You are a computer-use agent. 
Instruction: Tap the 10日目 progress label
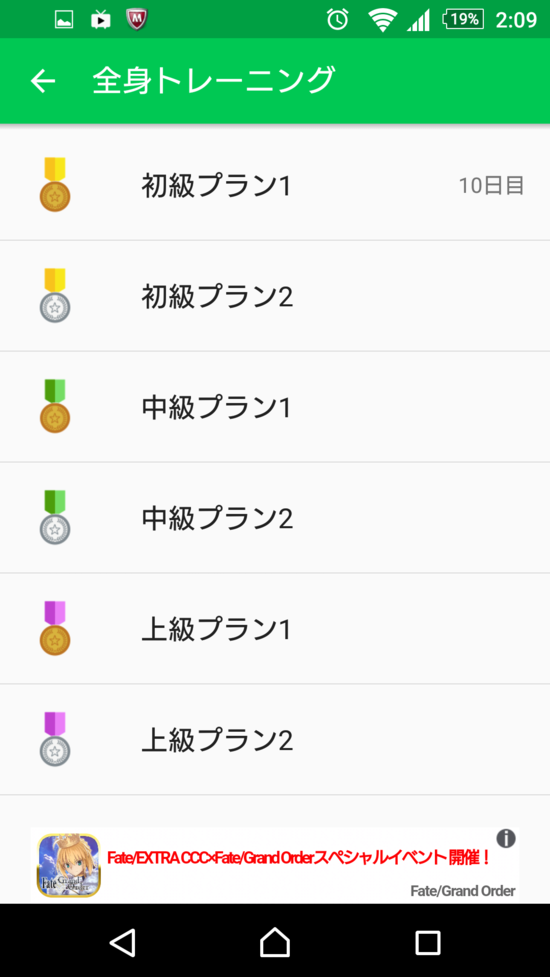coord(491,186)
